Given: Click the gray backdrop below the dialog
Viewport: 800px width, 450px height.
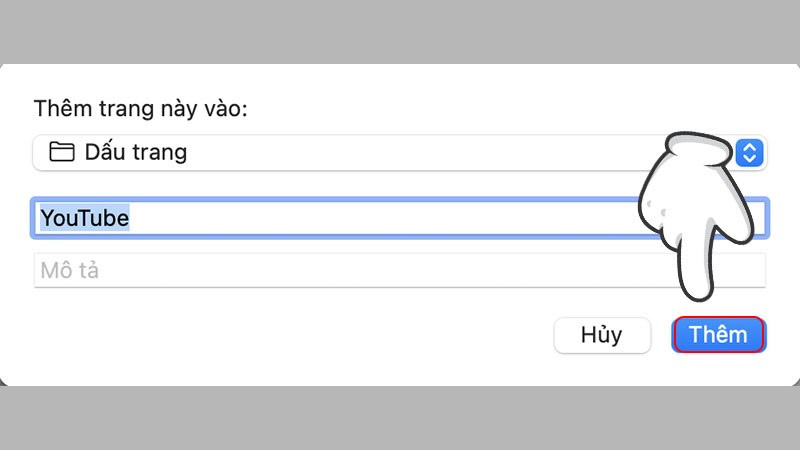Looking at the screenshot, I should pyautogui.click(x=400, y=420).
